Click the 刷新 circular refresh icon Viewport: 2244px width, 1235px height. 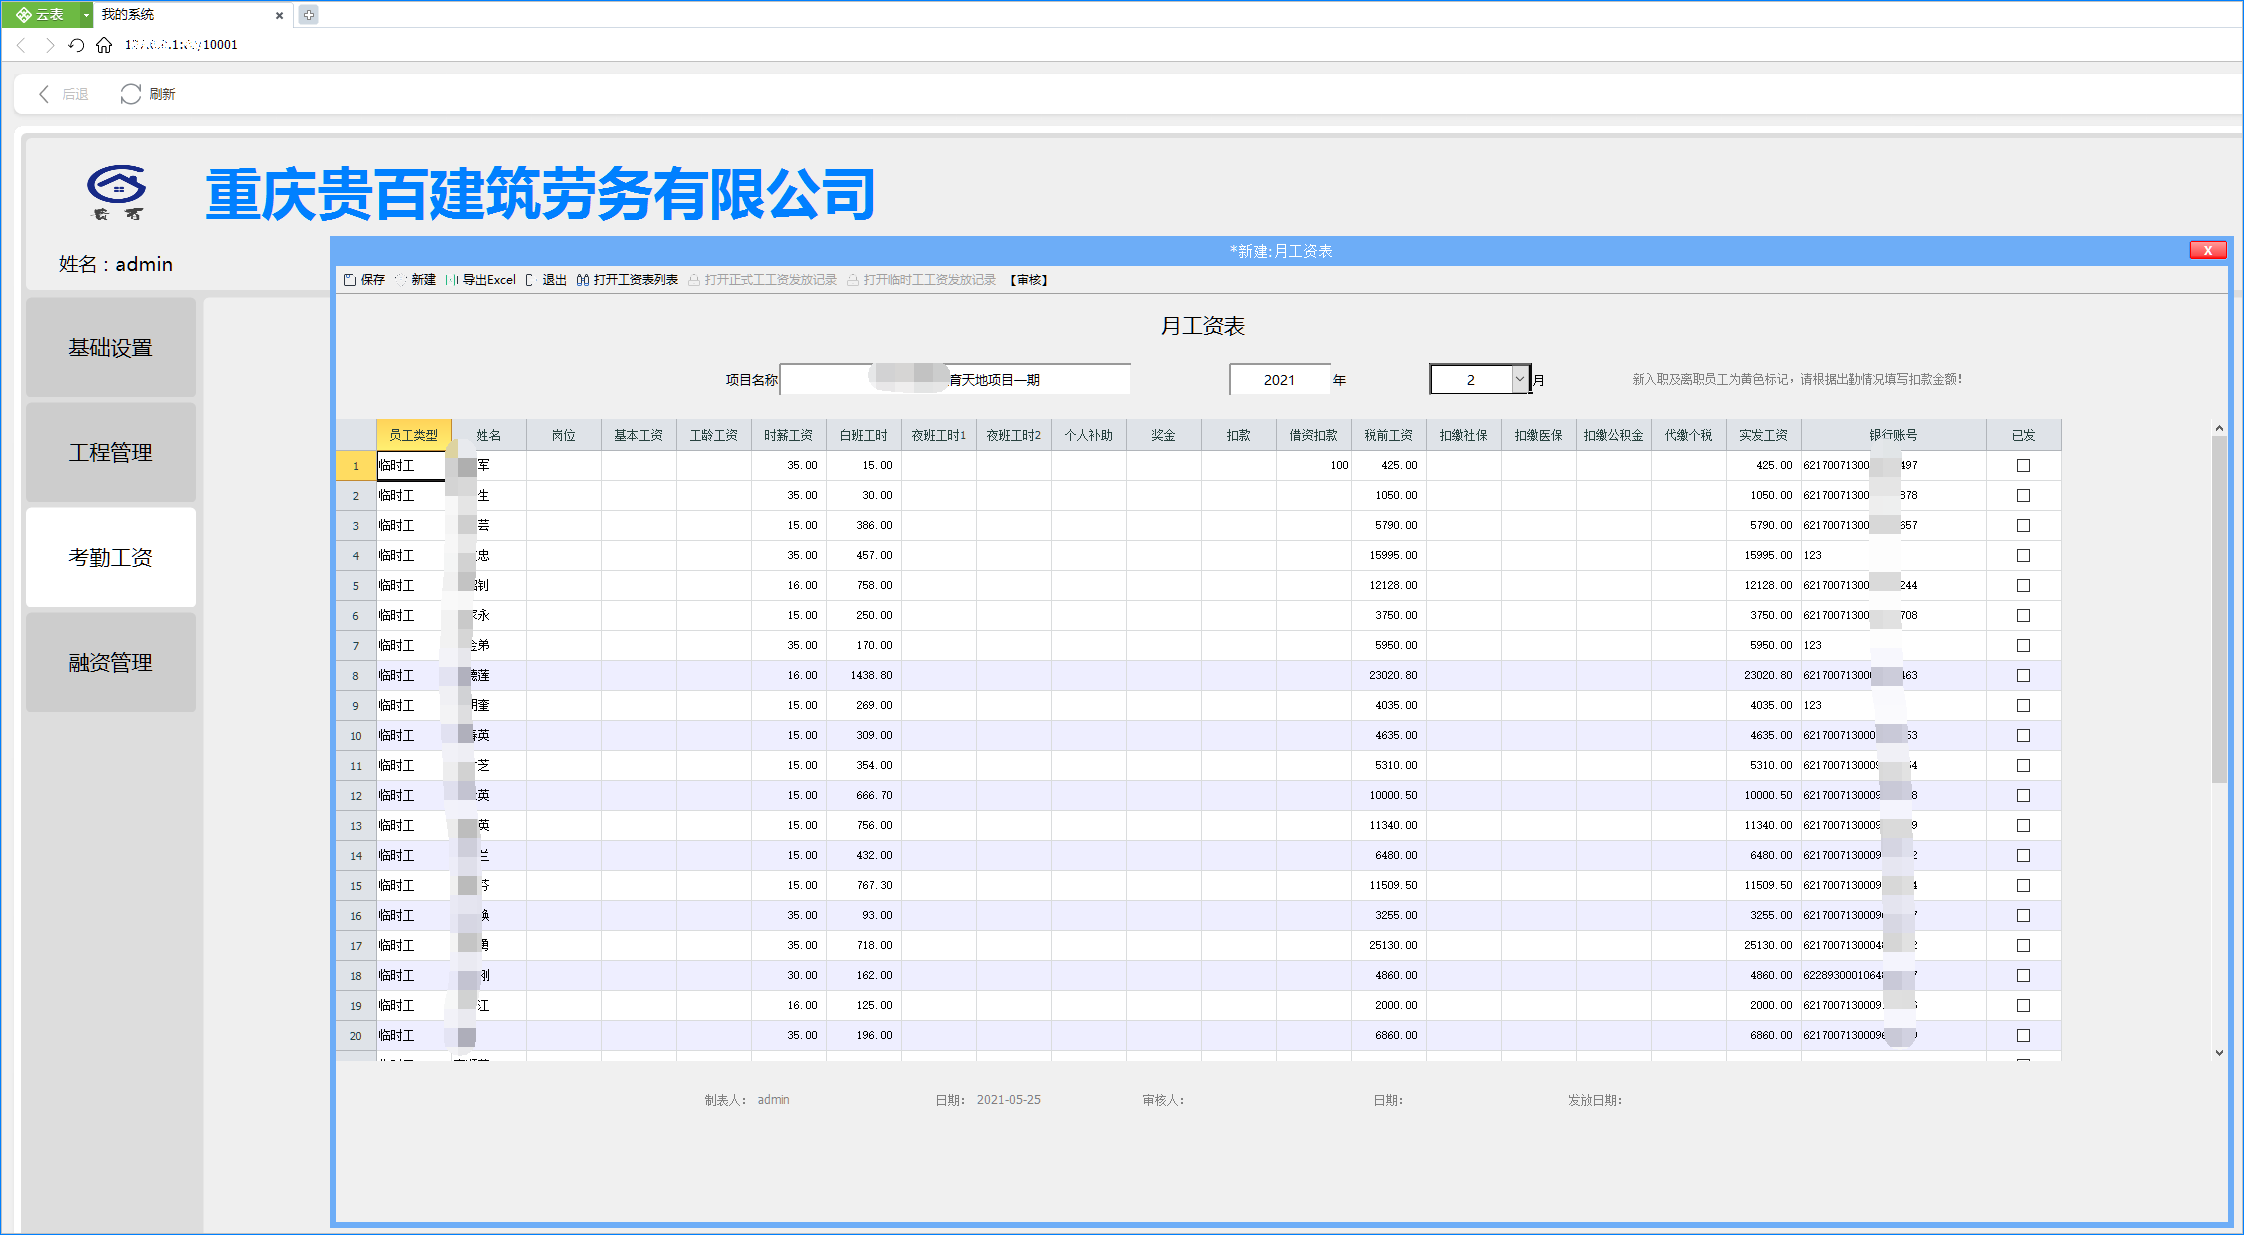pos(131,94)
